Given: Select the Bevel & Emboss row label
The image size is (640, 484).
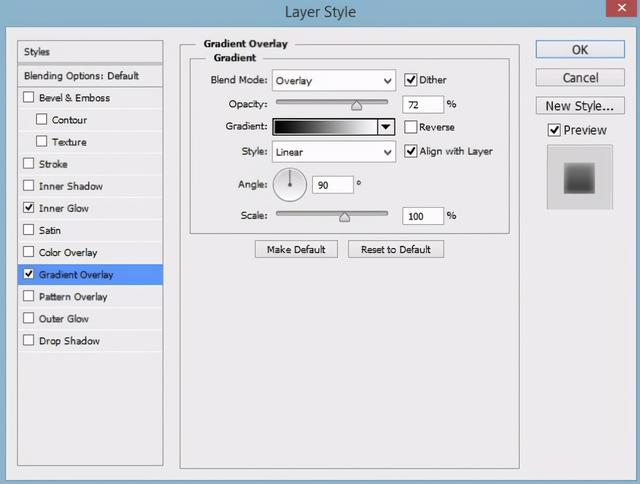Looking at the screenshot, I should point(74,98).
